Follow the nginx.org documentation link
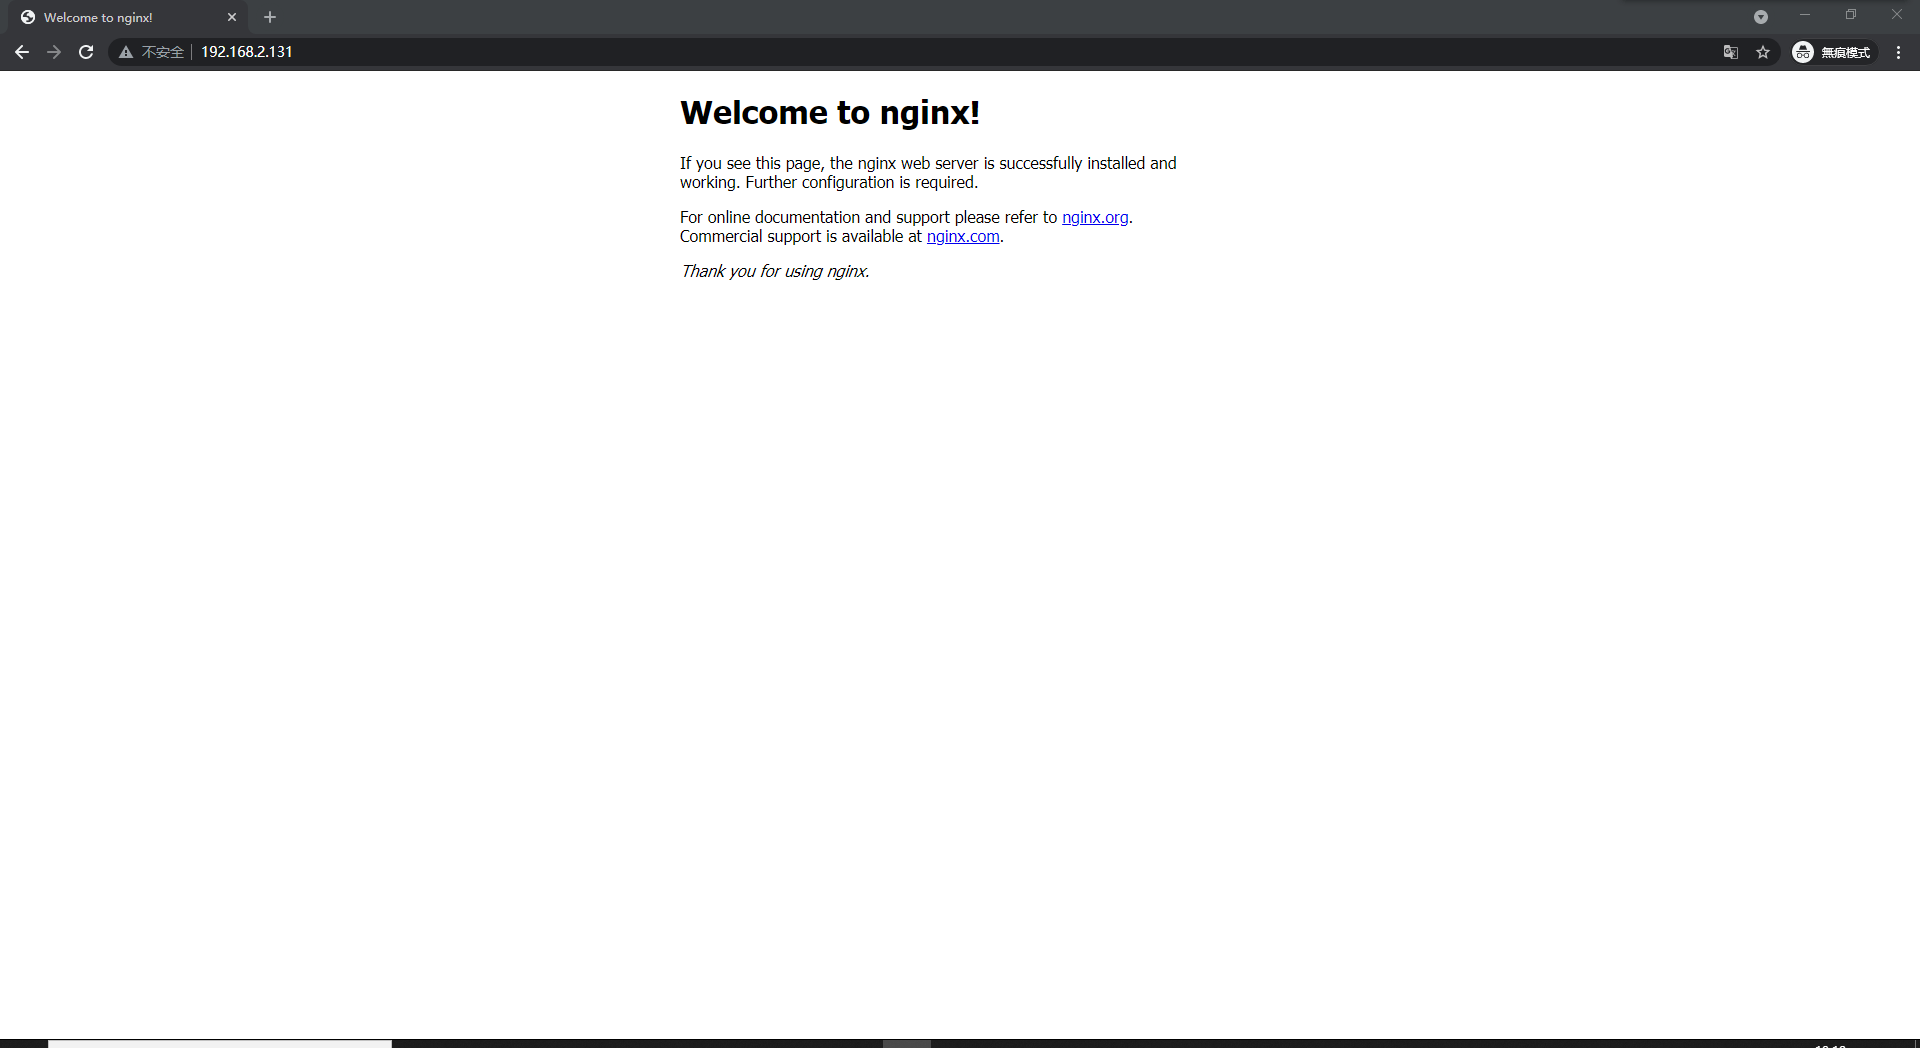This screenshot has height=1048, width=1920. [x=1095, y=217]
